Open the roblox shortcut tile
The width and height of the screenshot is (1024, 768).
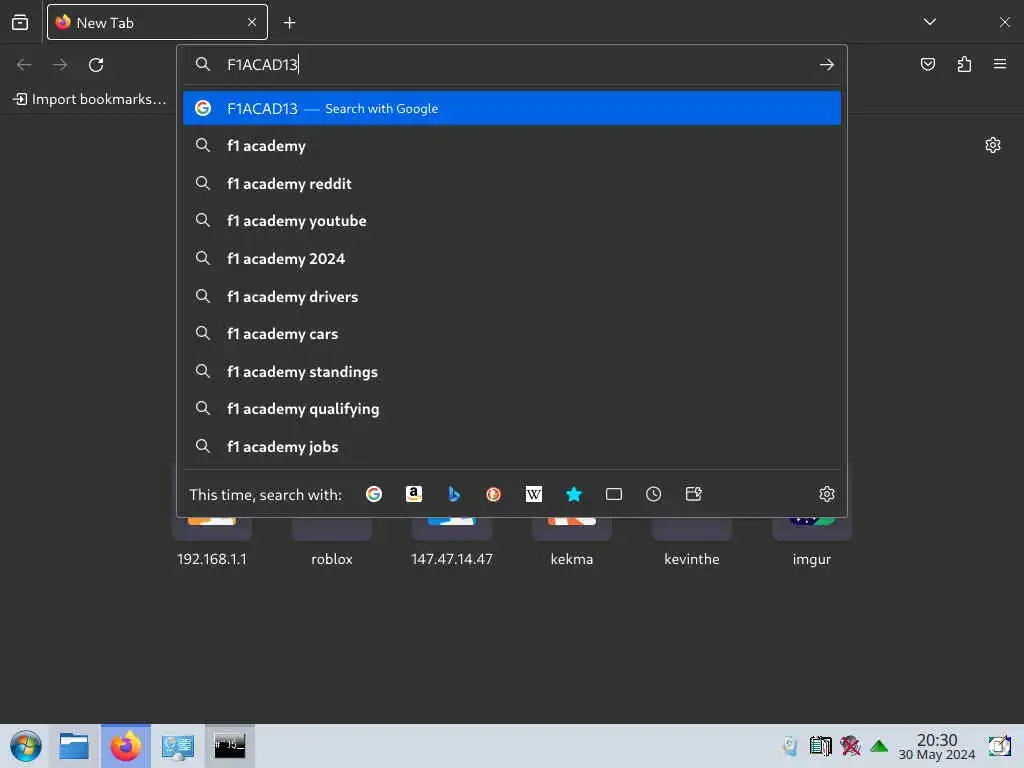[x=332, y=541]
